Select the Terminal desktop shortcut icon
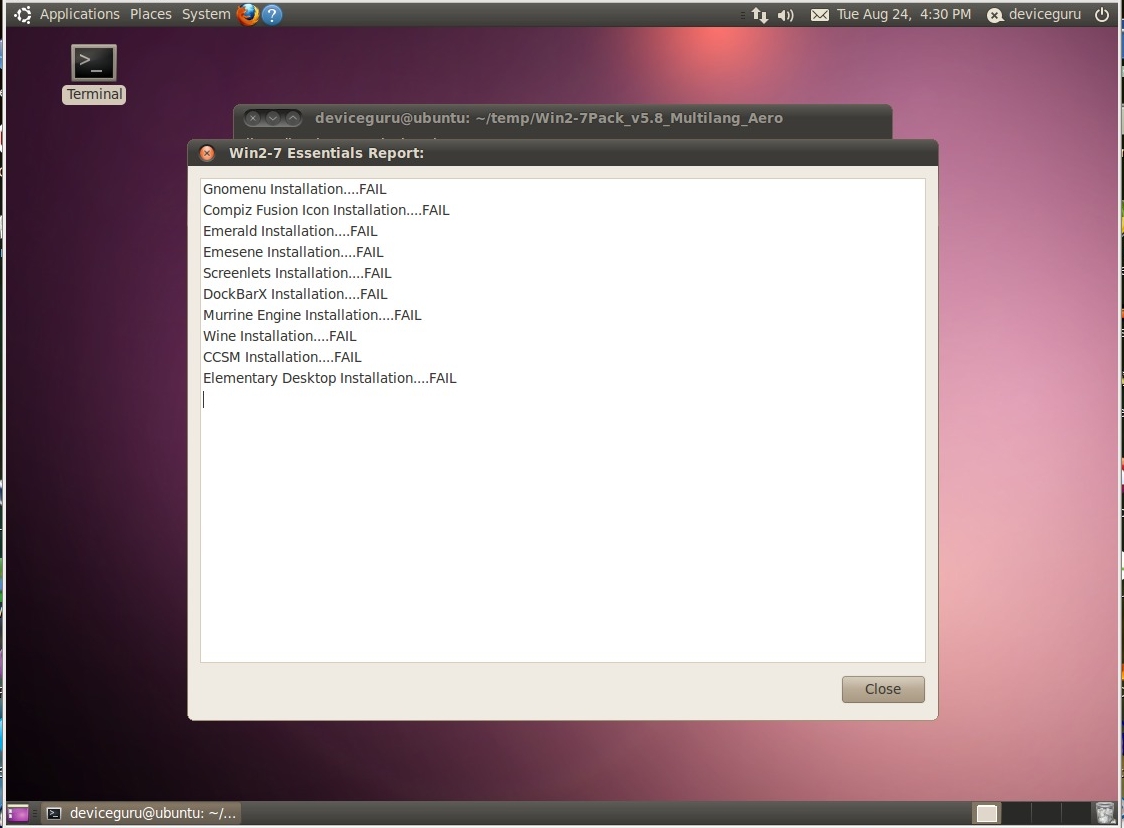1124x828 pixels. click(x=94, y=74)
